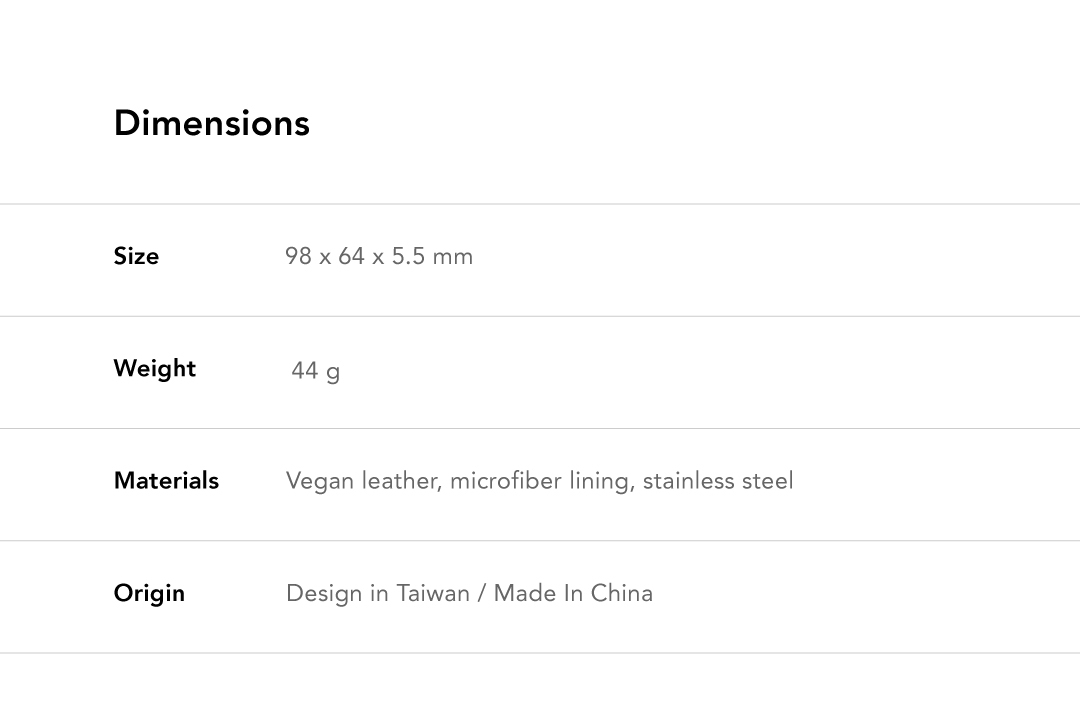Select the Size row label
Viewport: 1080px width, 720px height.
136,256
